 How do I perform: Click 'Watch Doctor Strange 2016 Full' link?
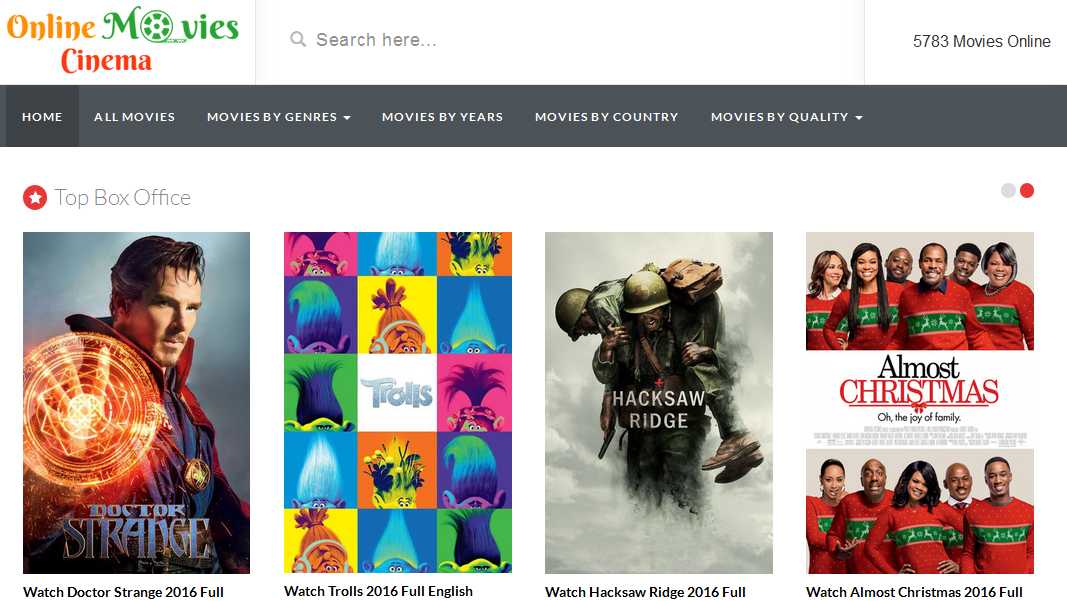click(x=123, y=591)
